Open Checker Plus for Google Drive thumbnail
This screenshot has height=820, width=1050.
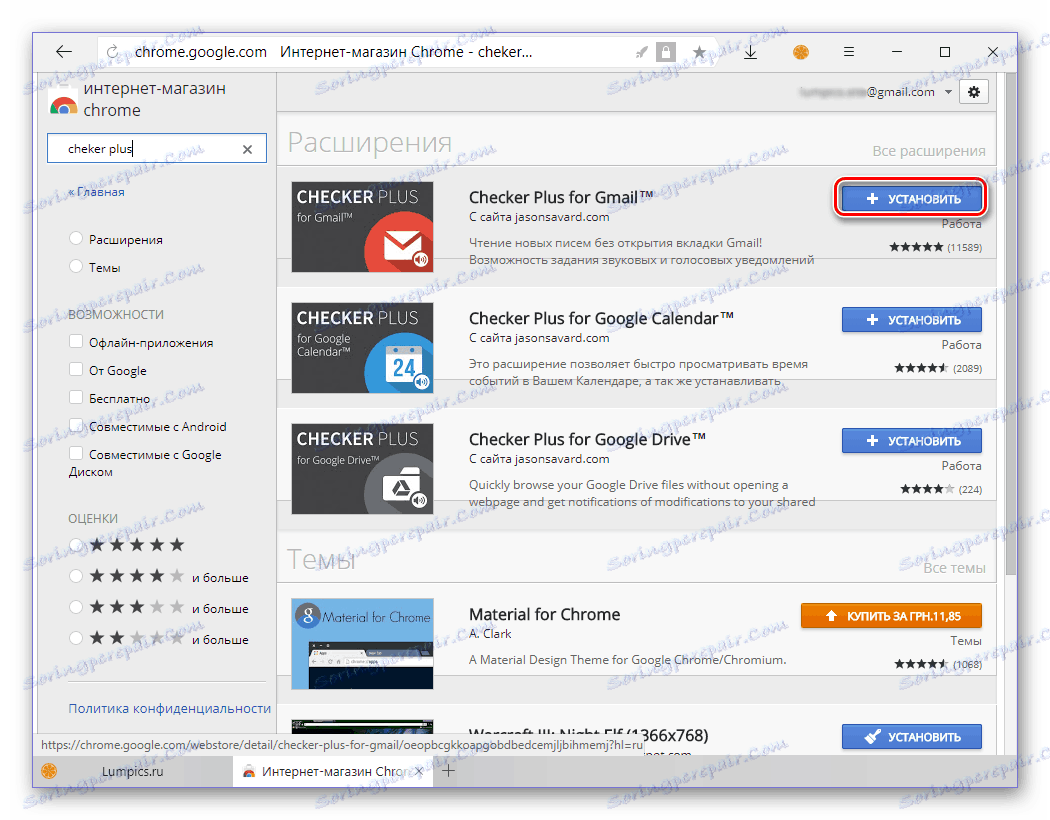[362, 469]
